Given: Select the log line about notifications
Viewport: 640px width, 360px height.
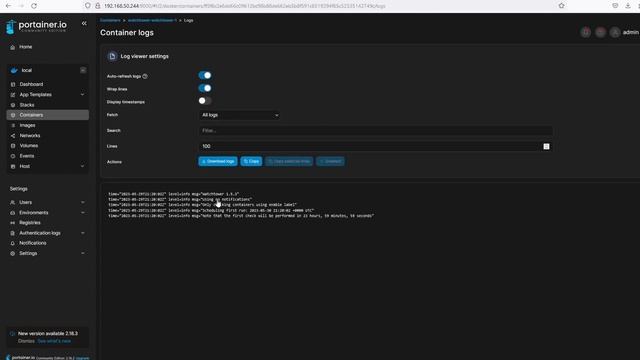Looking at the screenshot, I should coord(180,199).
